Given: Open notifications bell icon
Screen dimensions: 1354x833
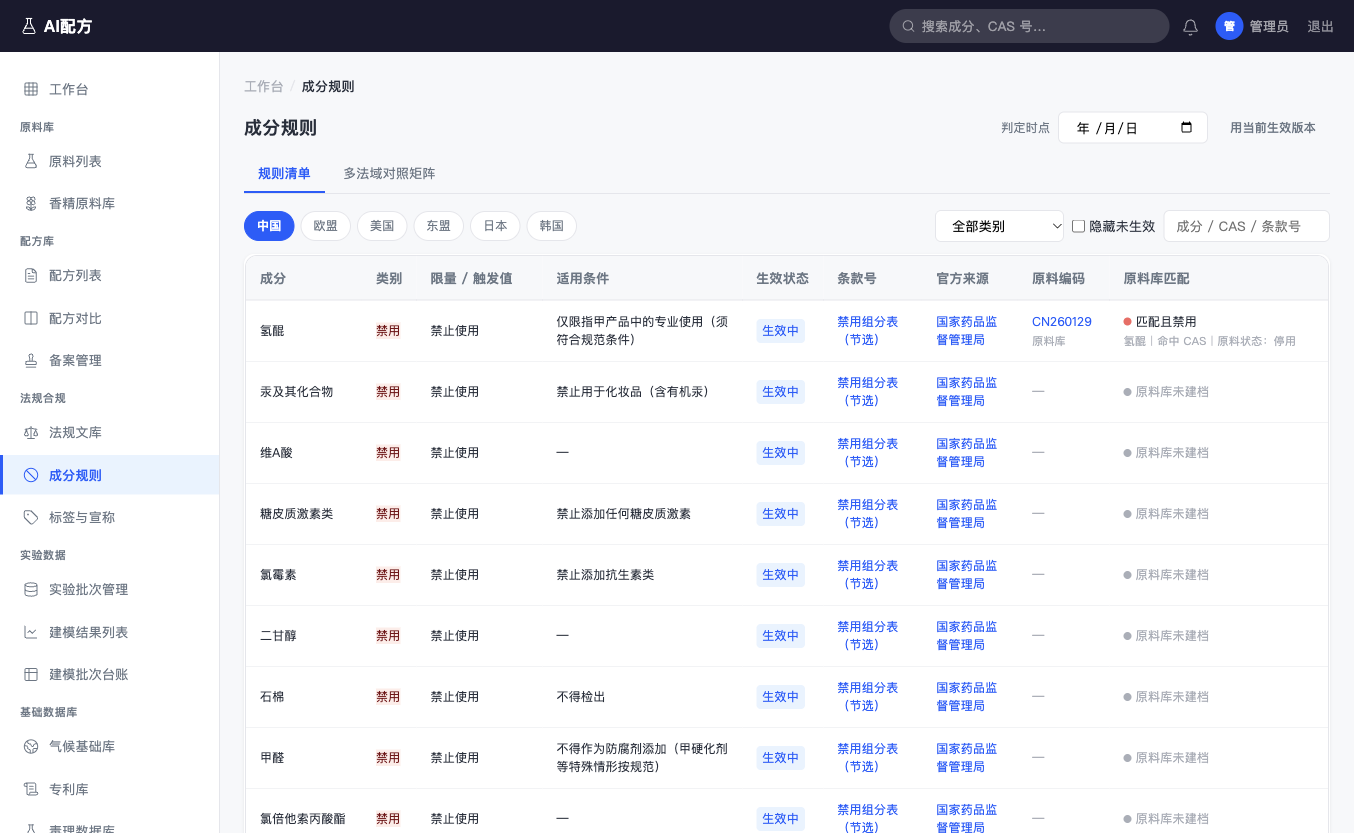Looking at the screenshot, I should coord(1190,27).
